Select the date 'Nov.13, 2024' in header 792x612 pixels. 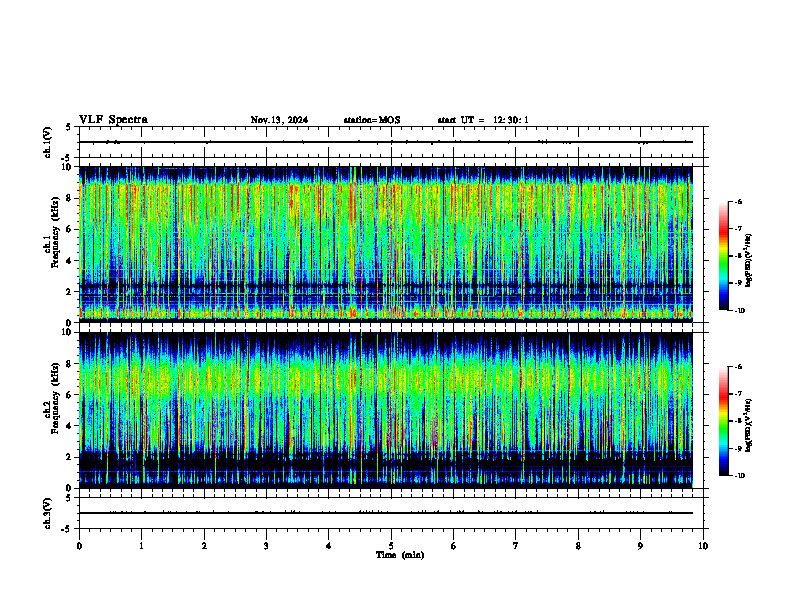pyautogui.click(x=279, y=120)
